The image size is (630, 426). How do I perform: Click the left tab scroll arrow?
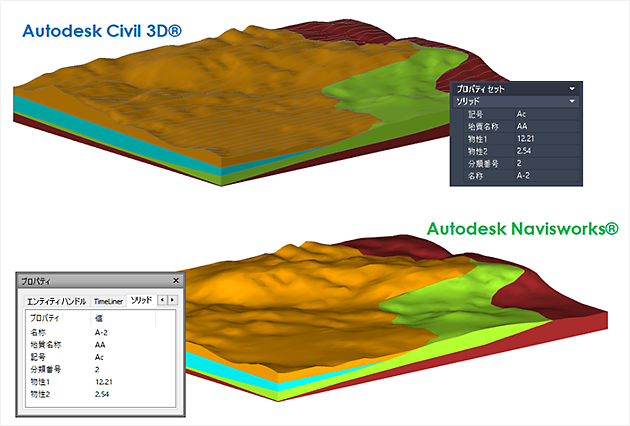coord(162,300)
